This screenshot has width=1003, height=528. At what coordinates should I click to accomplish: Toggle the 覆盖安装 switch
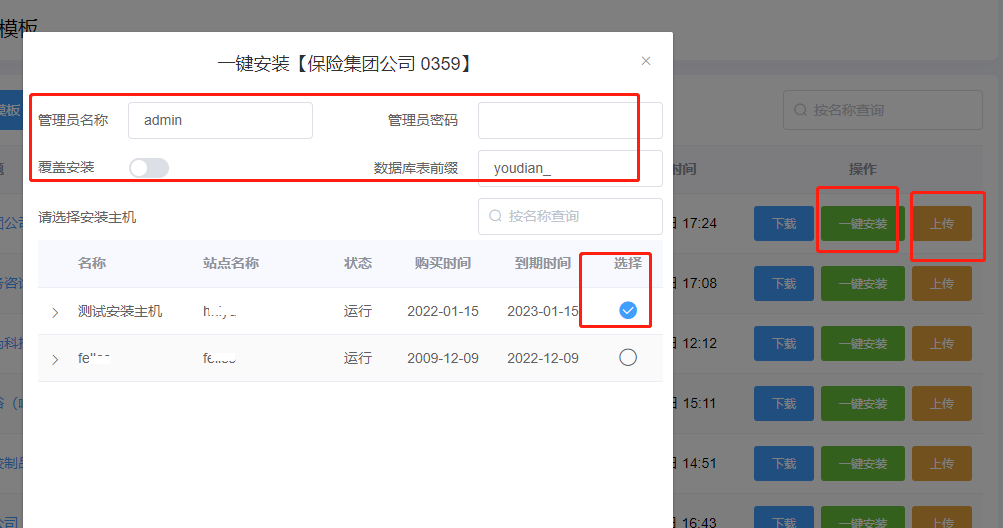pyautogui.click(x=149, y=168)
